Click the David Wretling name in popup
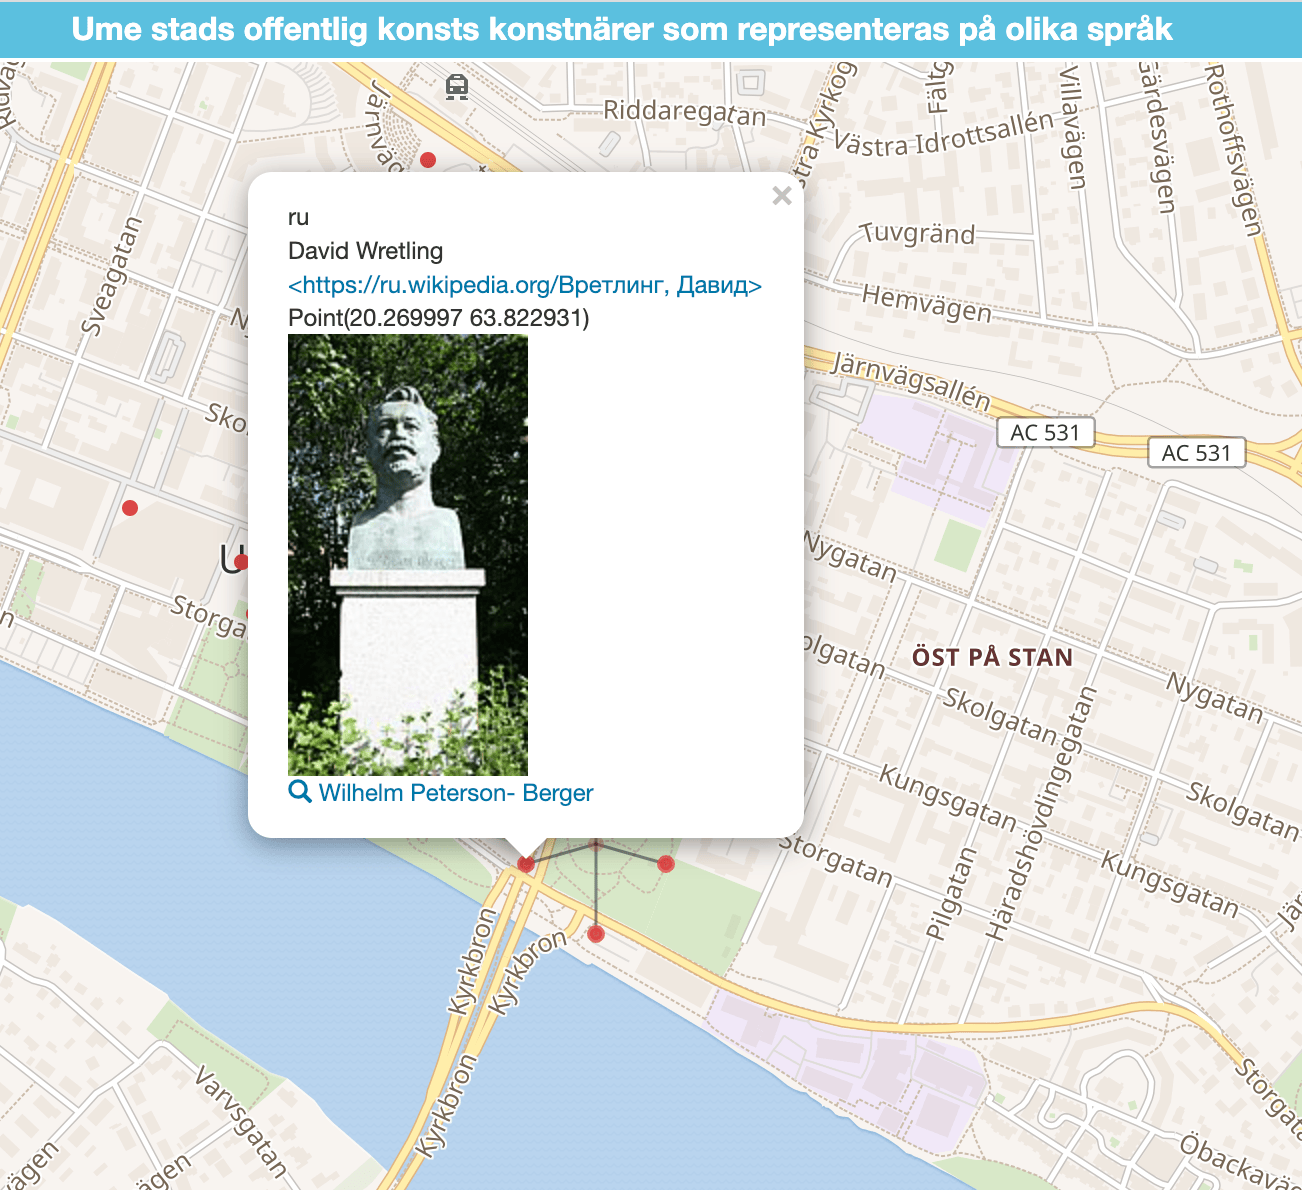 point(365,251)
